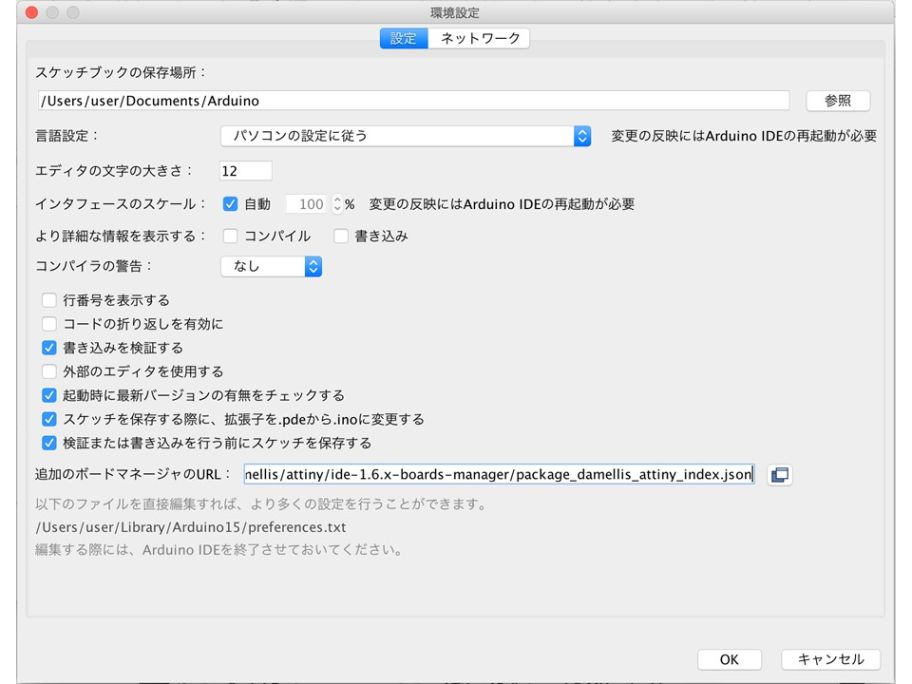Screen dimensions: 912x684
Task: Click the interface scale percent stepper arrows
Action: (337, 204)
